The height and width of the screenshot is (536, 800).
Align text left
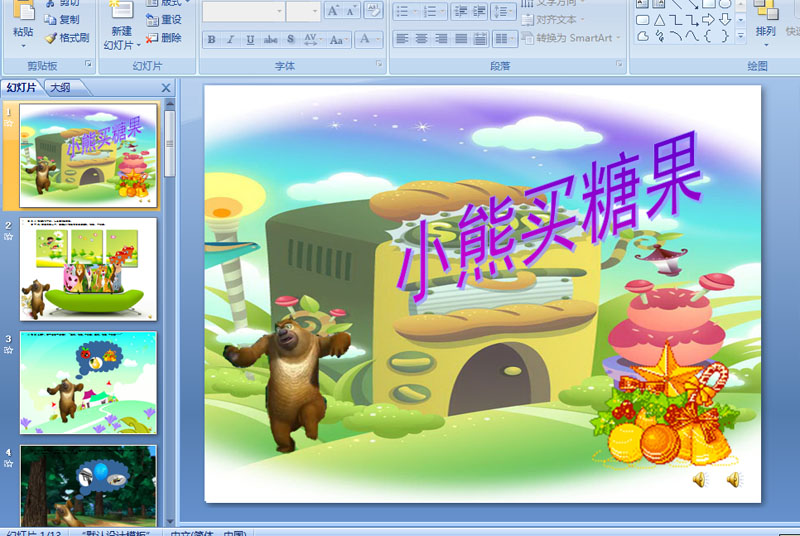(x=402, y=39)
